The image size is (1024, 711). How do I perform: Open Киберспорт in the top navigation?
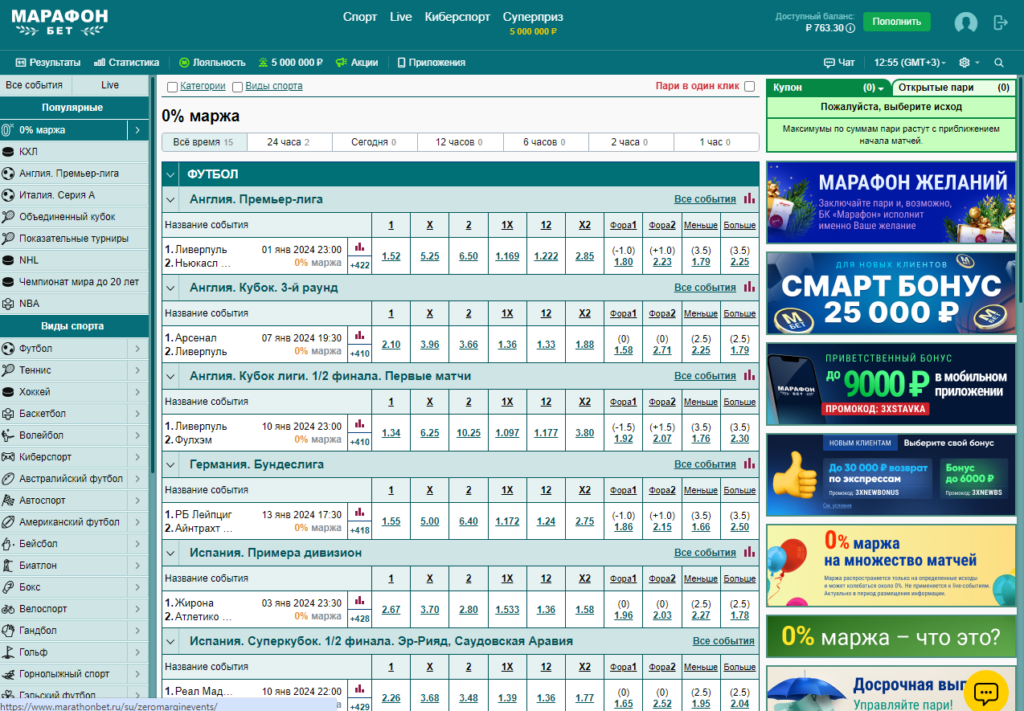pyautogui.click(x=457, y=17)
